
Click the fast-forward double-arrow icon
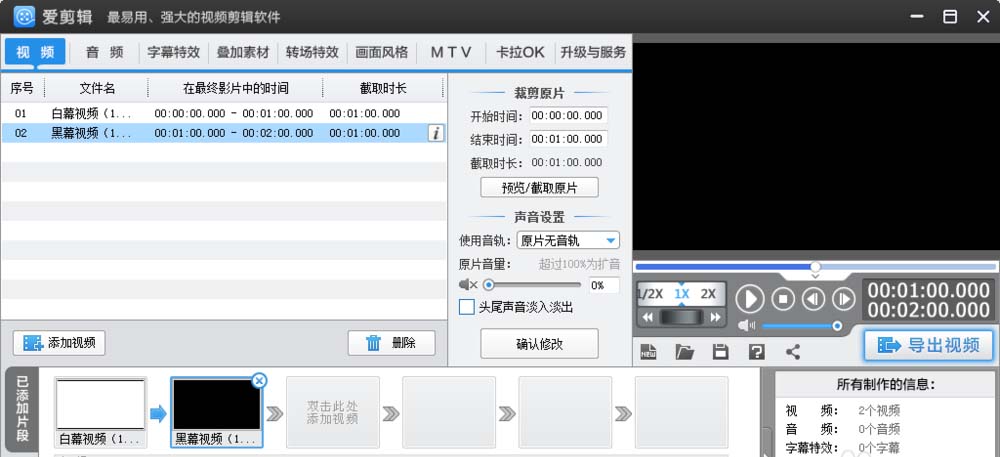pos(716,317)
